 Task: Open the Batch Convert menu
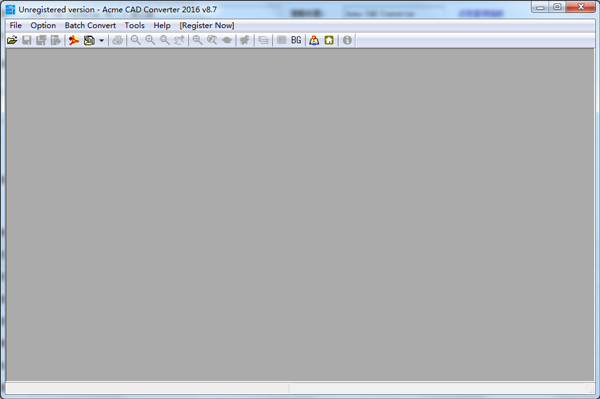(90, 25)
